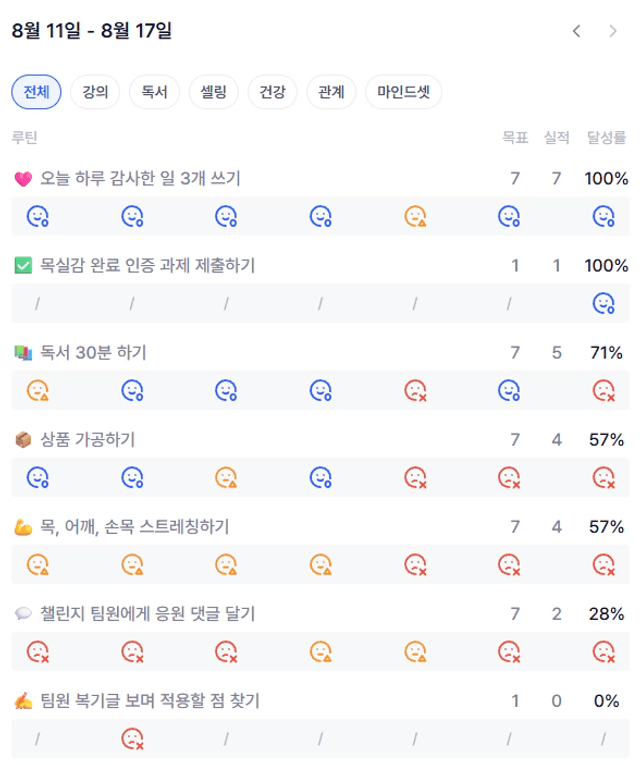Switch to the 강의 category tab
This screenshot has width=640, height=765.
coord(95,92)
